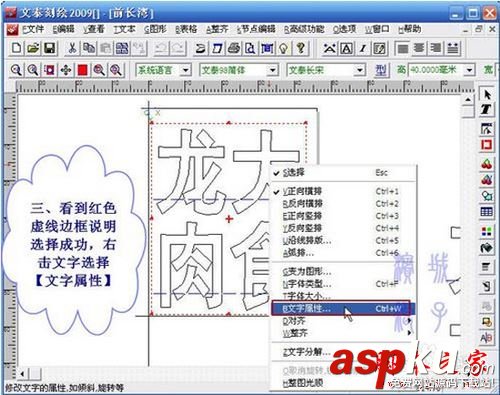Click the vertical scrollbar up arrow

468,100
